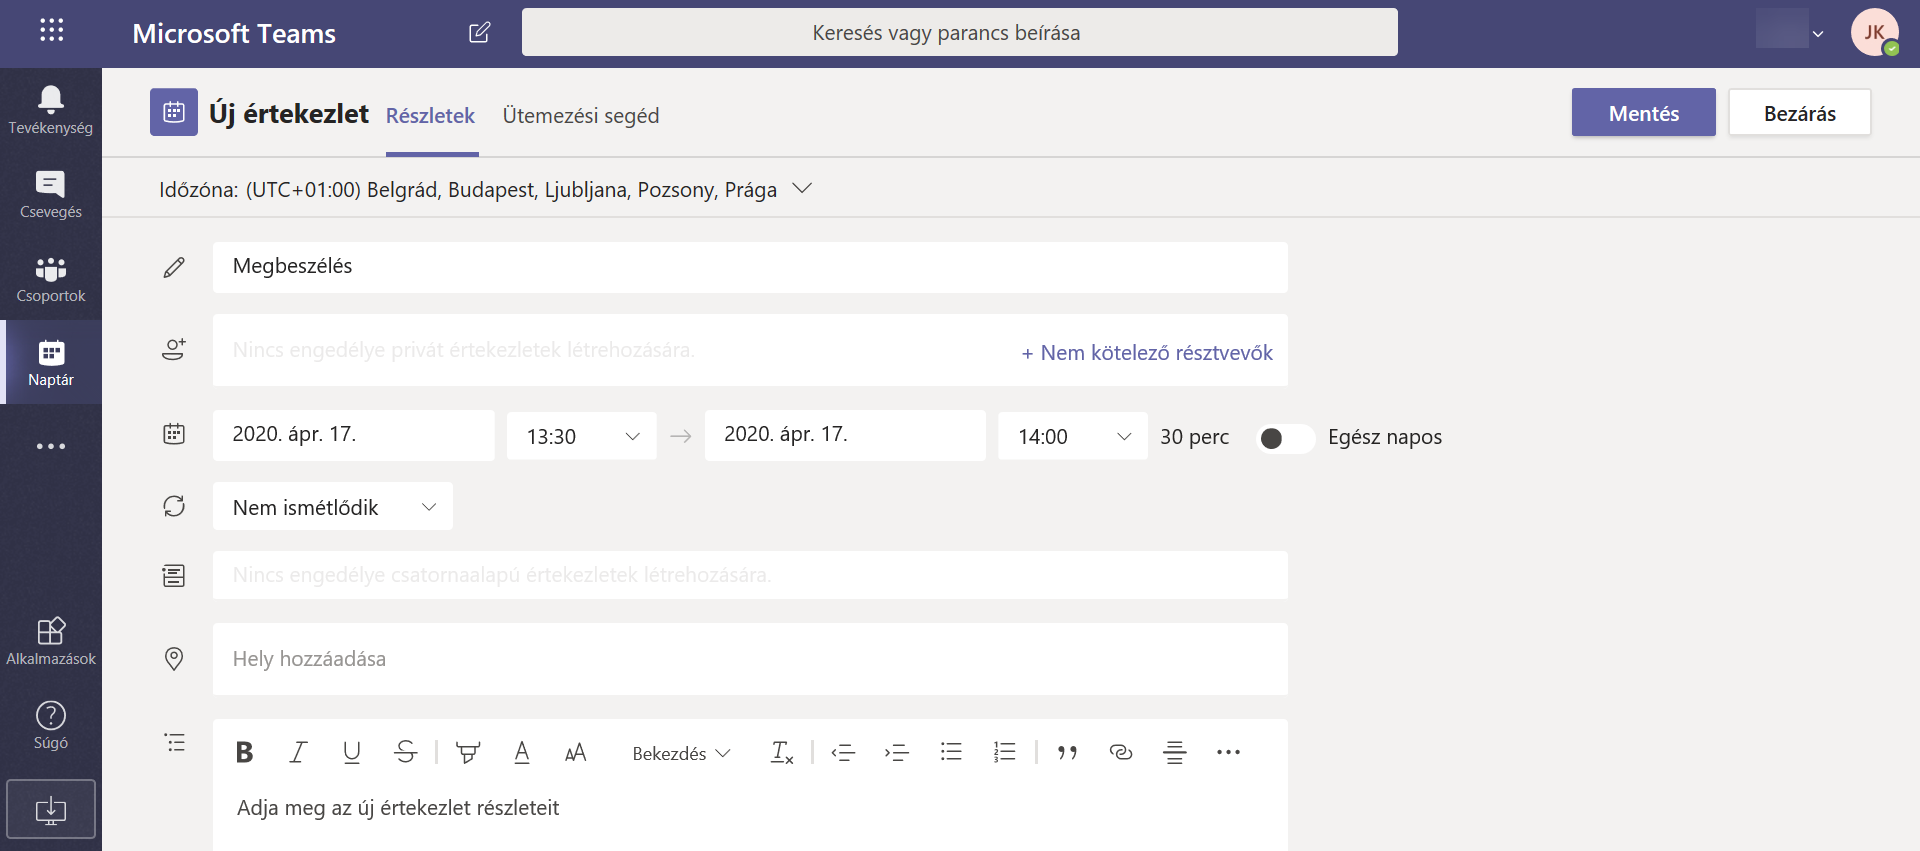The height and width of the screenshot is (851, 1920).
Task: Apply italic formatting in editor toolbar
Action: (x=298, y=752)
